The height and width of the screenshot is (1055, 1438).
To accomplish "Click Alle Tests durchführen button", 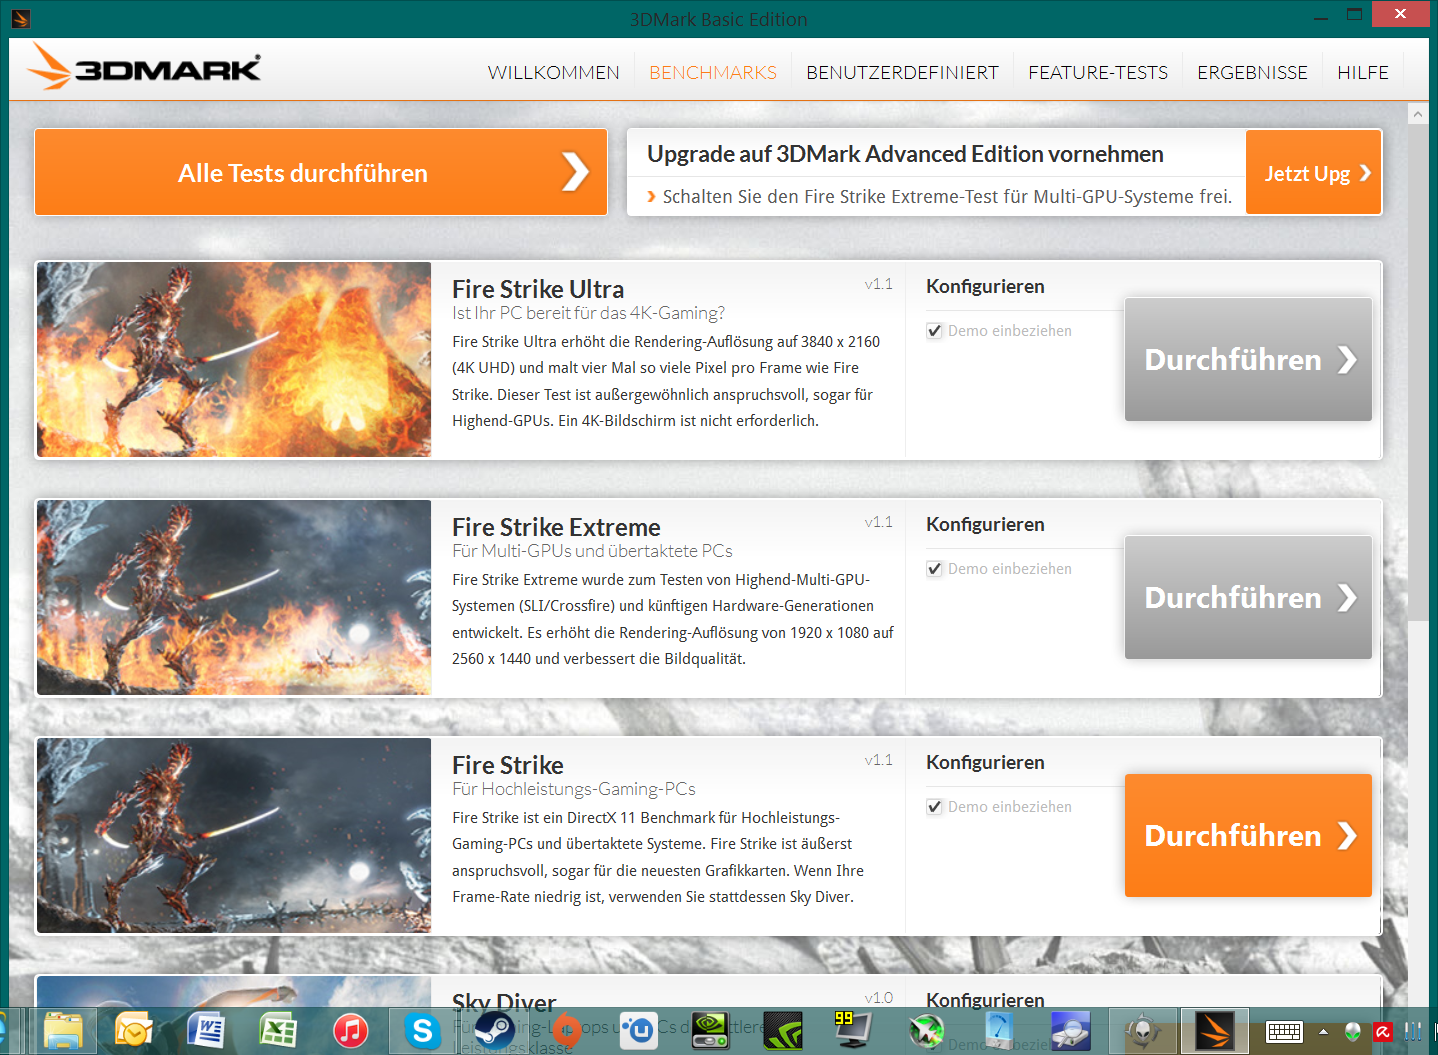I will [321, 172].
